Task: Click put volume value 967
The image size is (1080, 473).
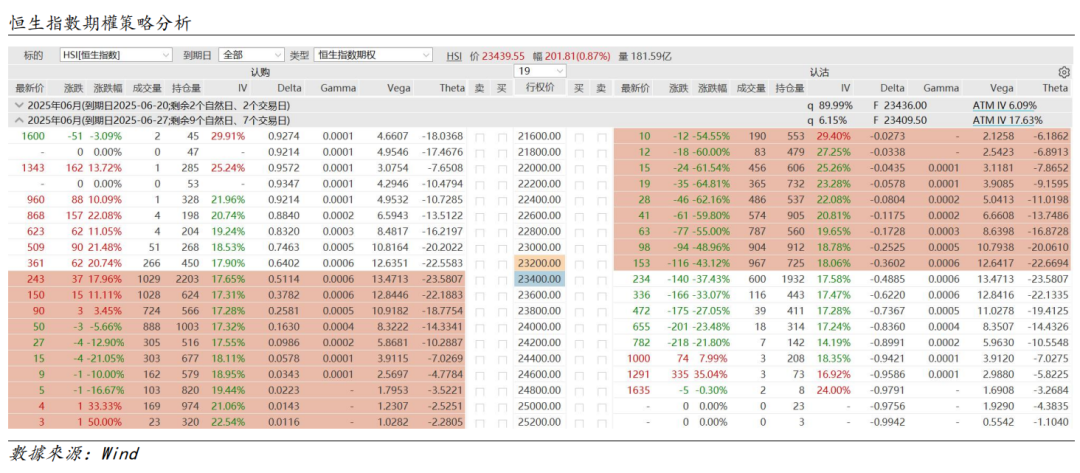Action: [x=756, y=266]
